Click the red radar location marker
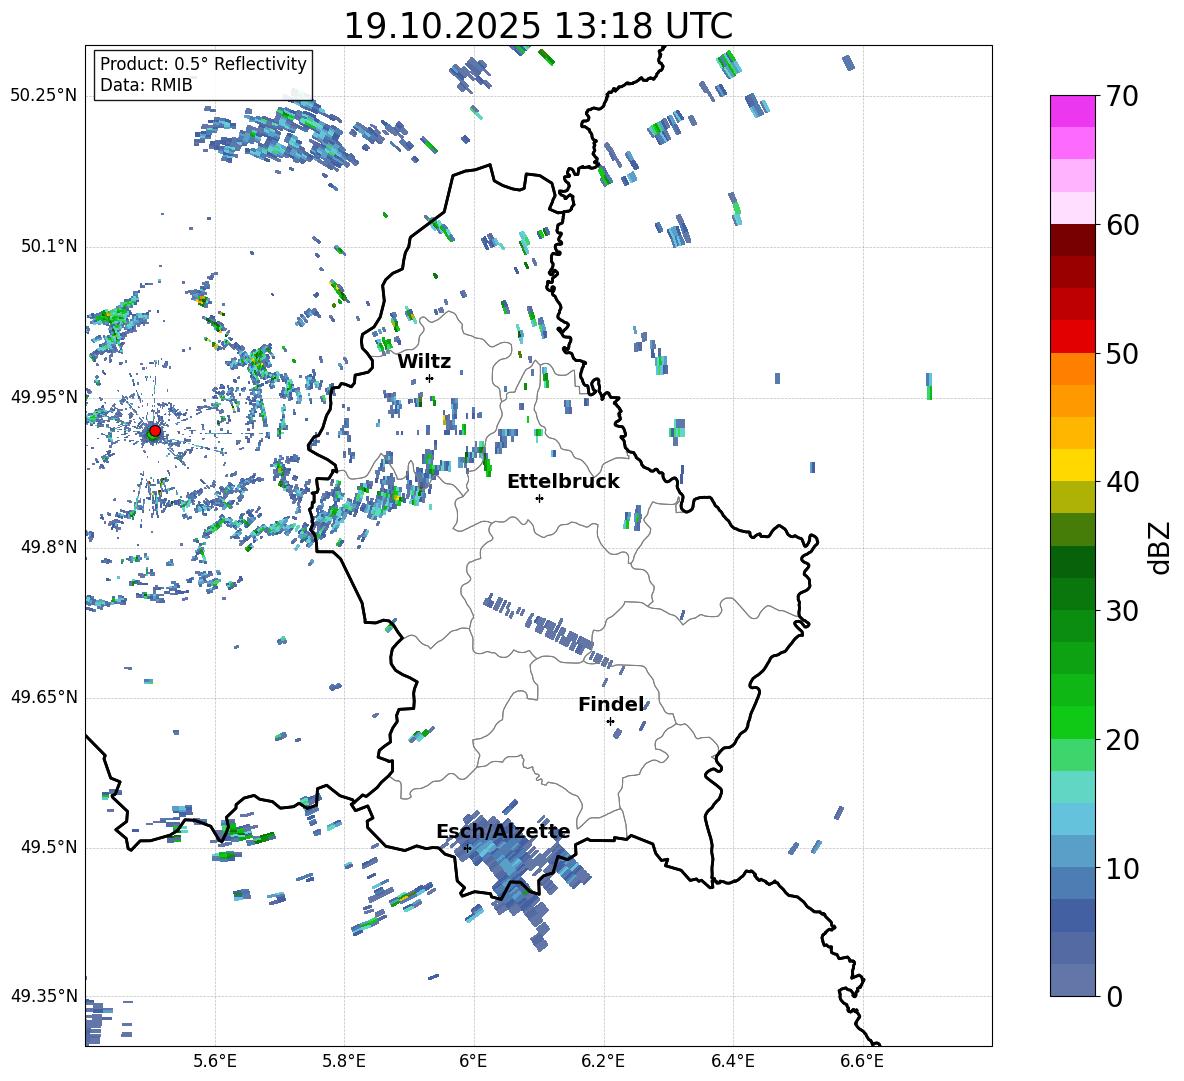Screen dimensions: 1184x1081 [154, 430]
